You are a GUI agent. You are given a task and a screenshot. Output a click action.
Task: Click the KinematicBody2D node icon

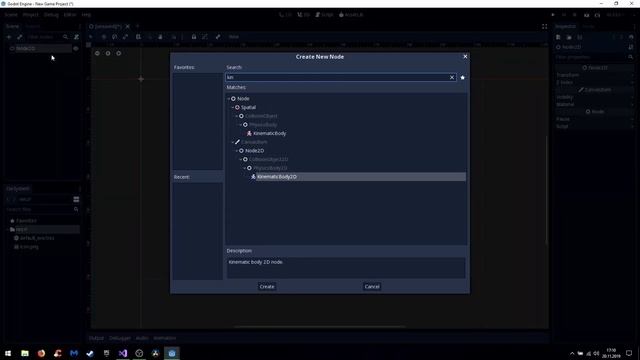[x=253, y=177]
